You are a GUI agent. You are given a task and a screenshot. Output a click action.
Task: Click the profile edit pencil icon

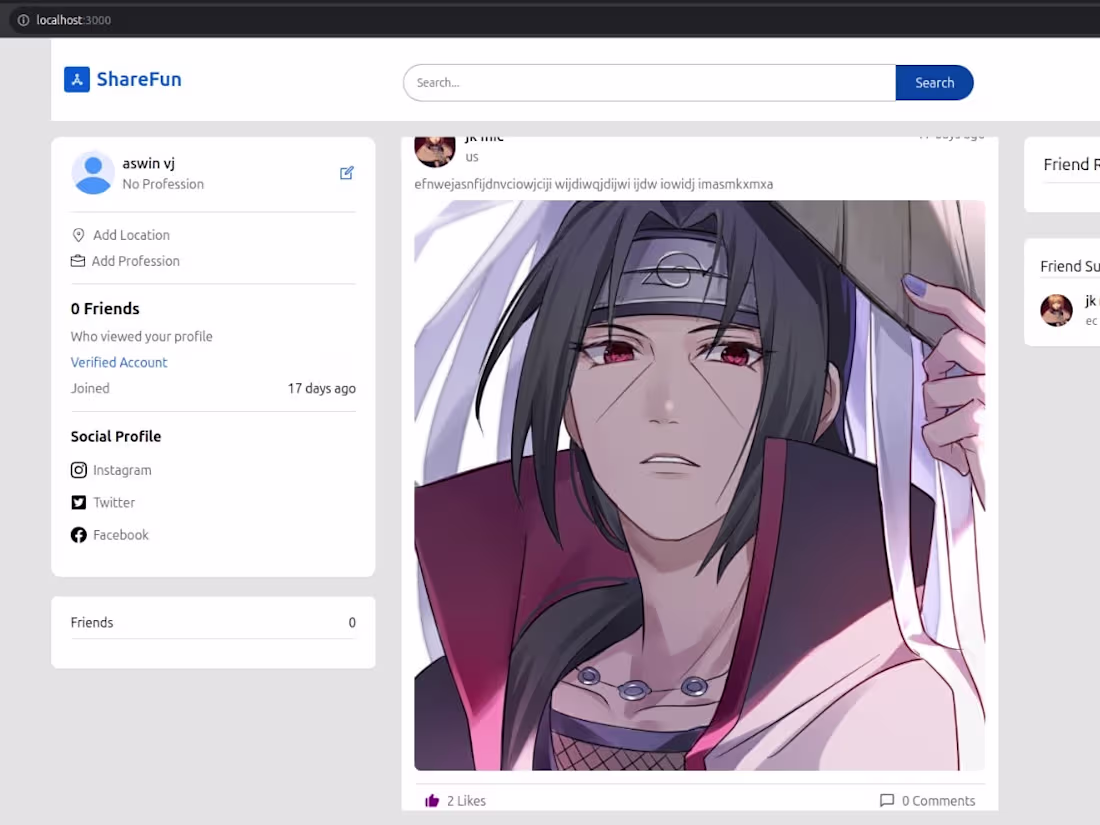pos(346,172)
